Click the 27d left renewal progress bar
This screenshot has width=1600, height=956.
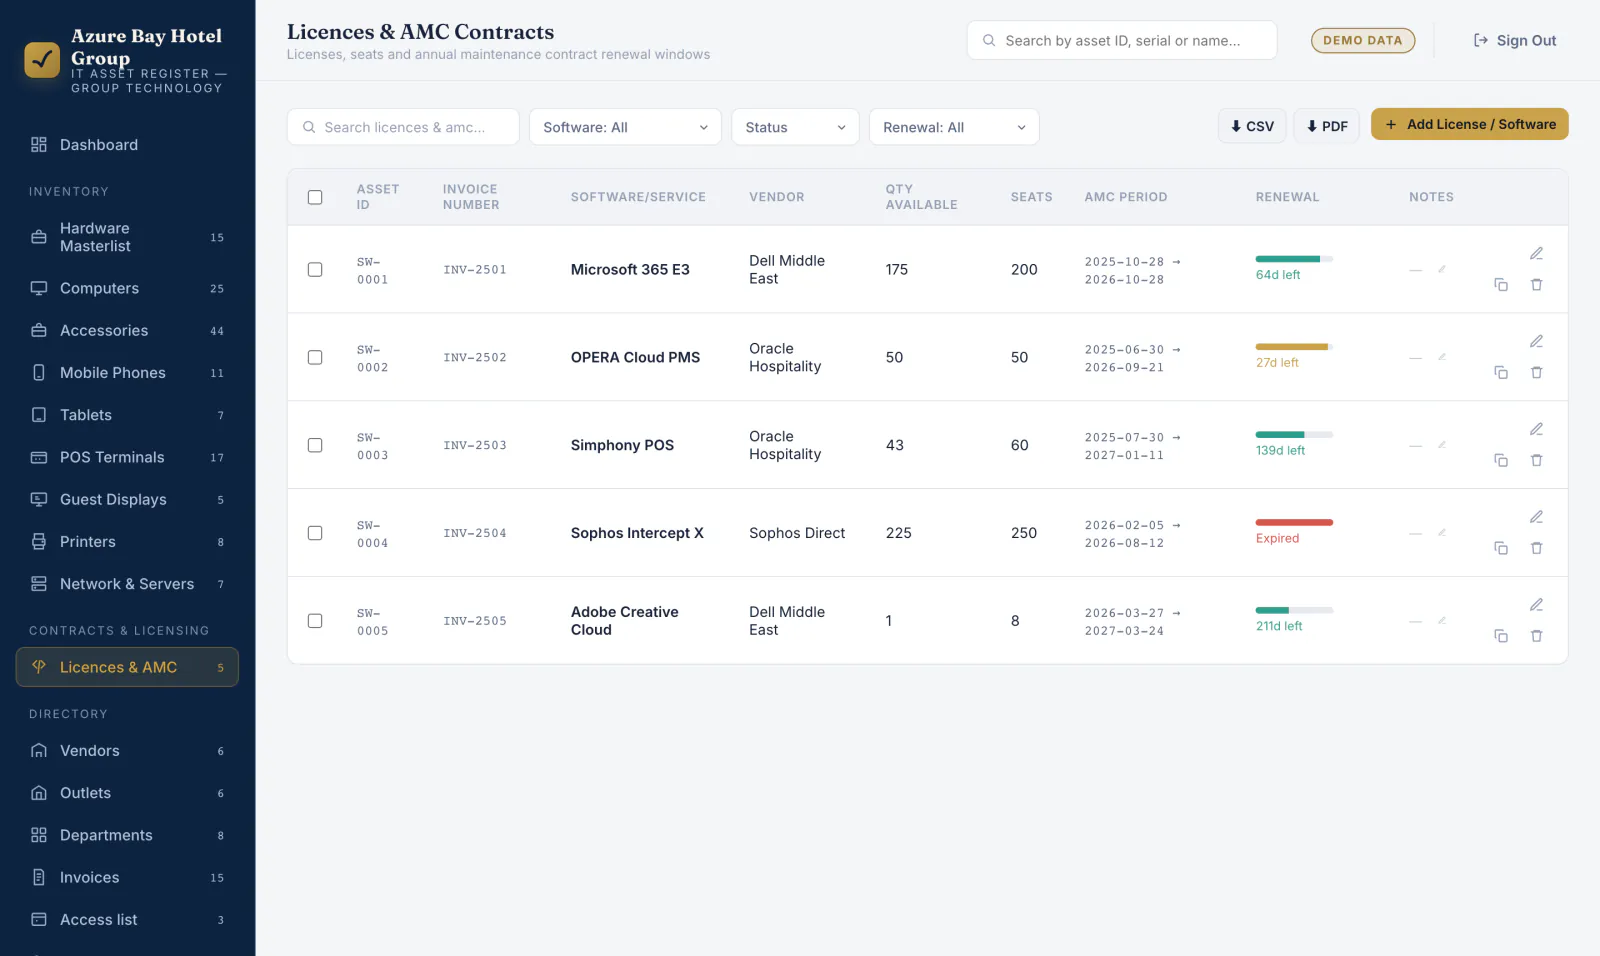1294,347
